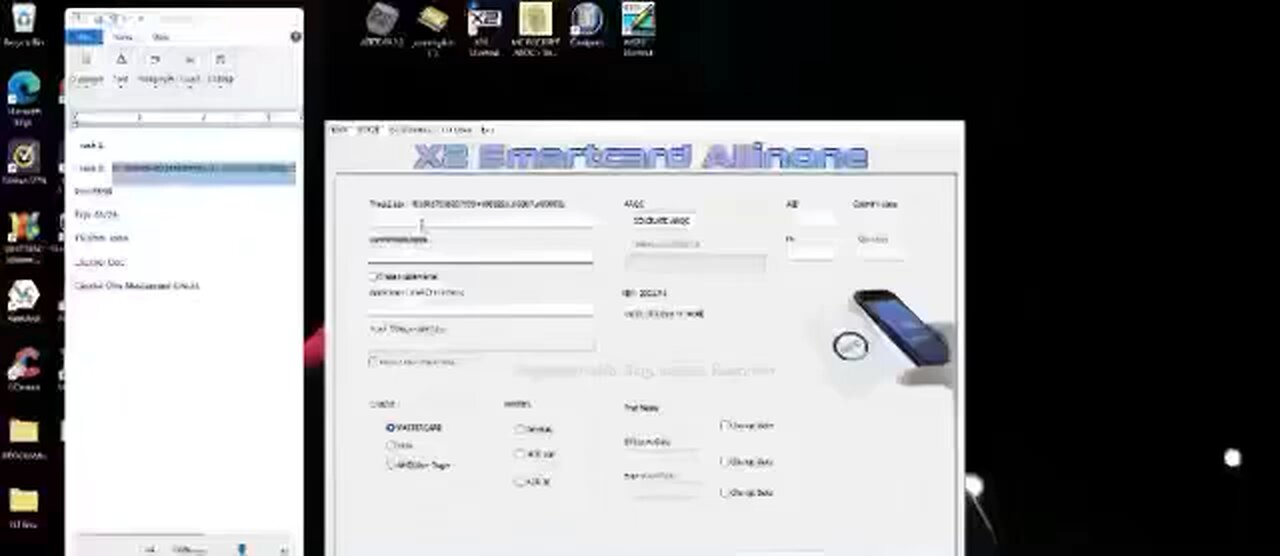This screenshot has width=1280, height=556.
Task: Expand the Editing group in WordPad
Action: 221,68
